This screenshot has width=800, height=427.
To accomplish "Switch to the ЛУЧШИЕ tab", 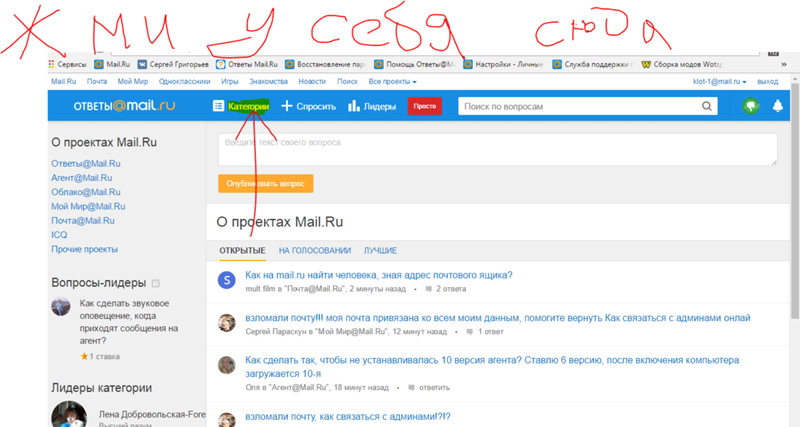I will pos(380,250).
